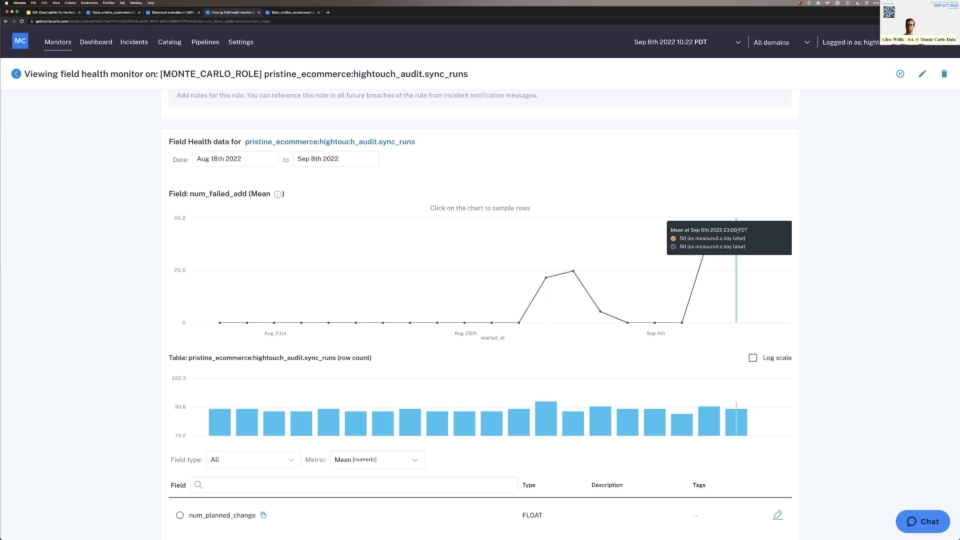Edit the monitor with the pencil icon

click(922, 74)
